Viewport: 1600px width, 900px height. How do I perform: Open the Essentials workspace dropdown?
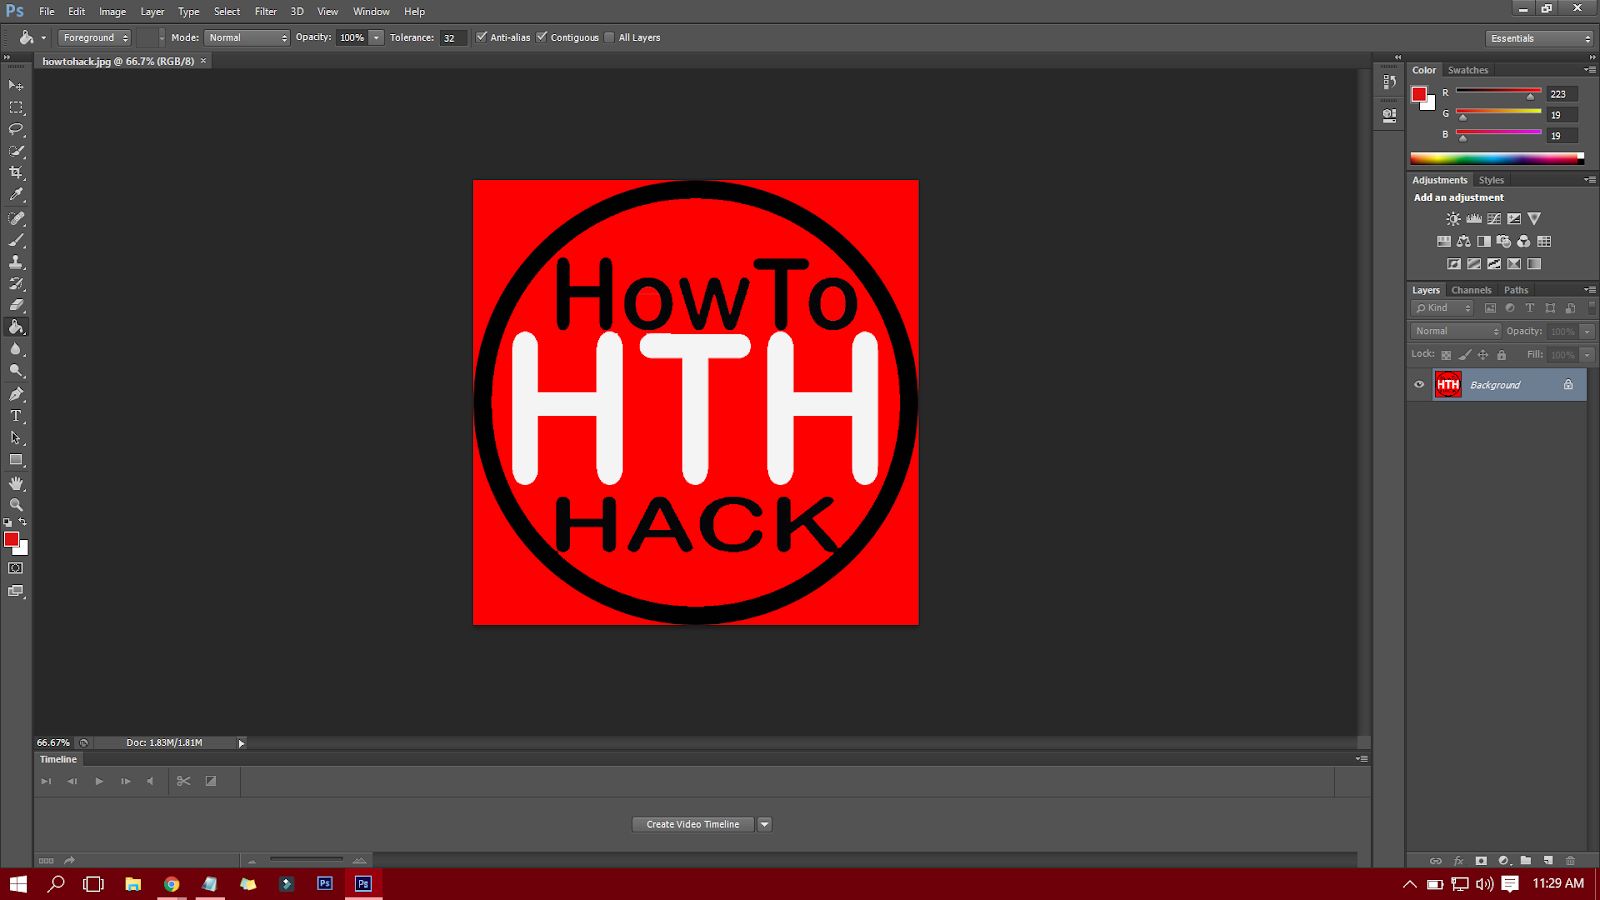[1539, 38]
